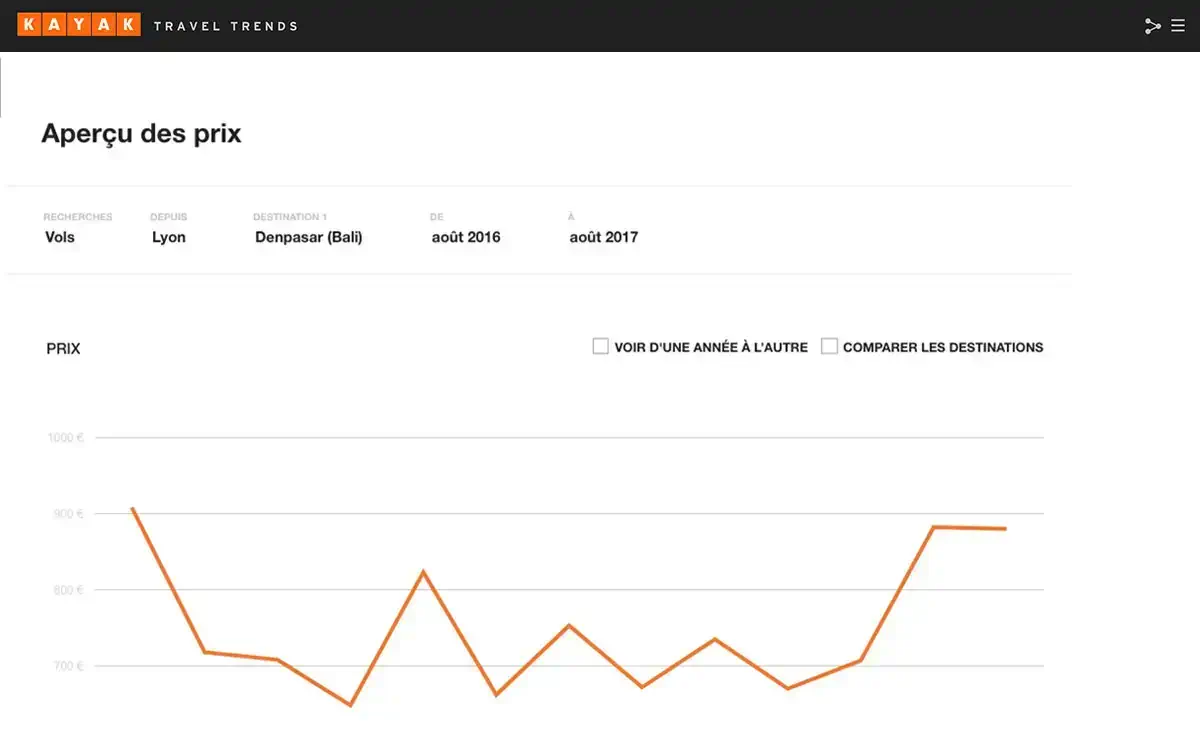Open the end date août 2017

point(604,237)
